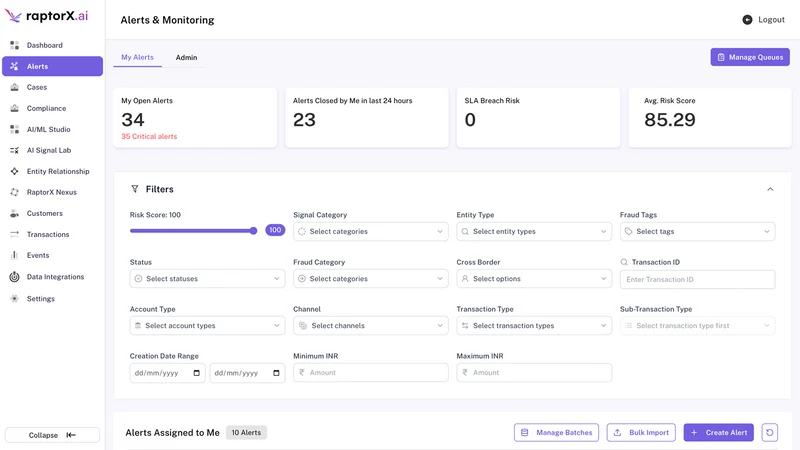The height and width of the screenshot is (450, 800).
Task: Open the Entity Type dropdown
Action: click(534, 232)
